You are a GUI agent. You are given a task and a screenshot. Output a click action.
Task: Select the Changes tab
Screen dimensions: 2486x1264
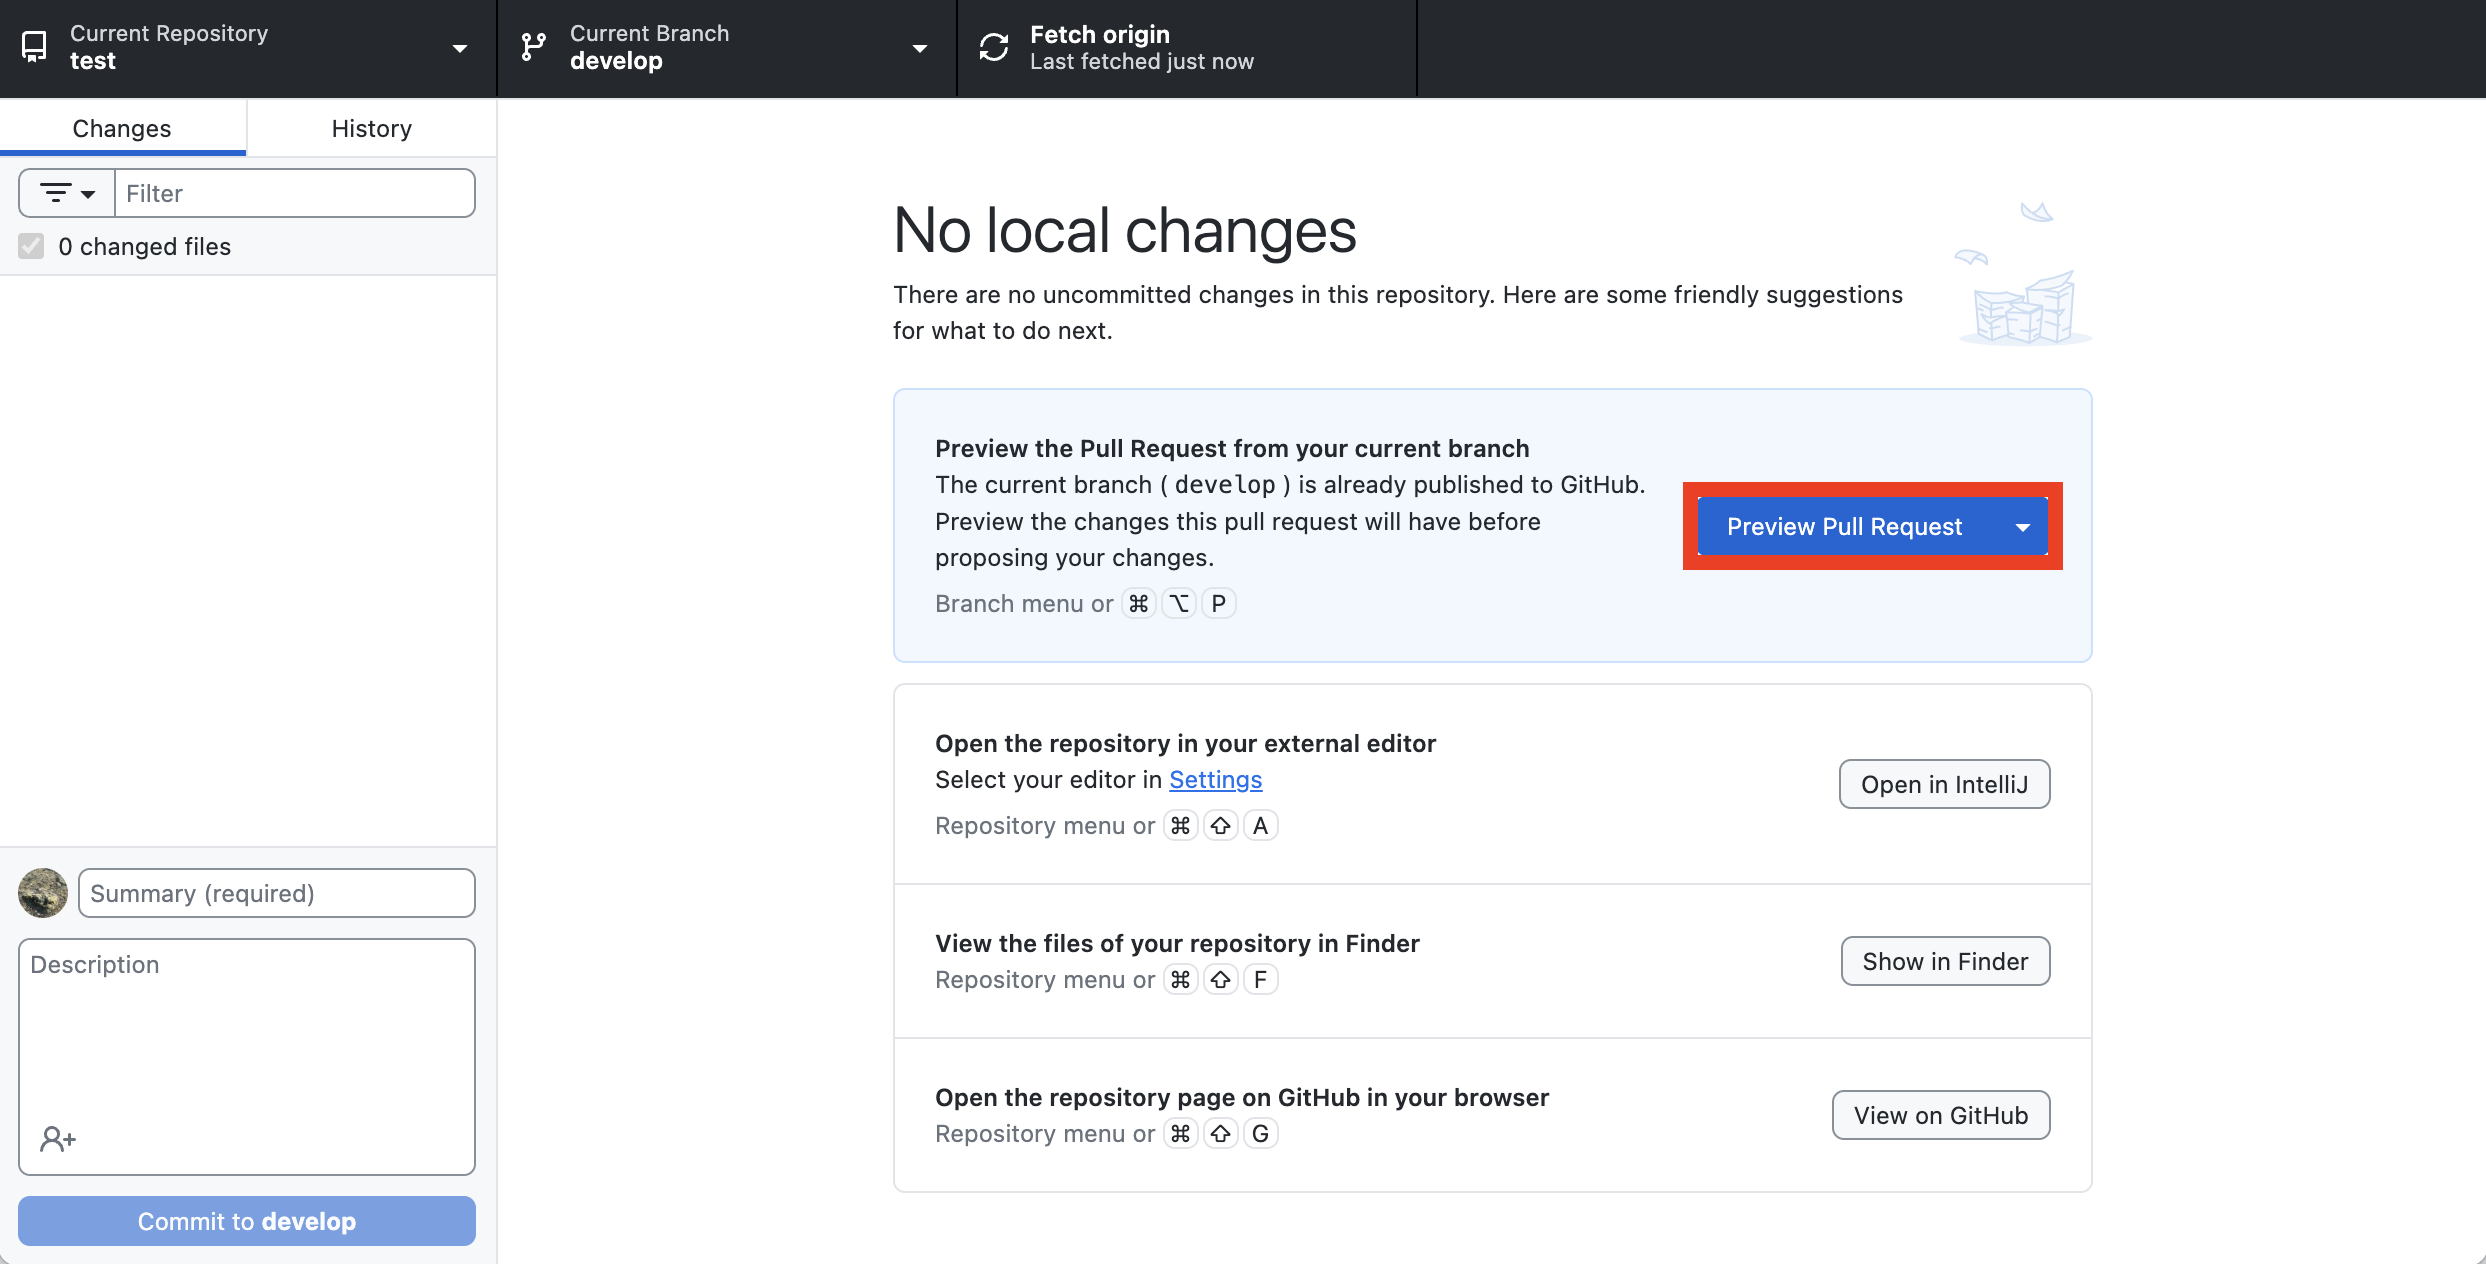tap(122, 128)
